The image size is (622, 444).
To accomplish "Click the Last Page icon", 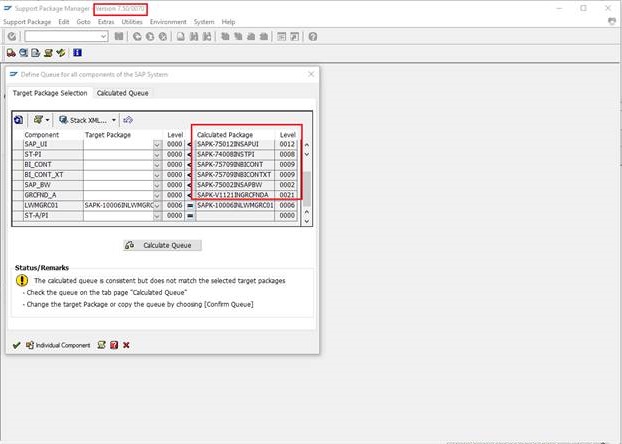I will [263, 37].
